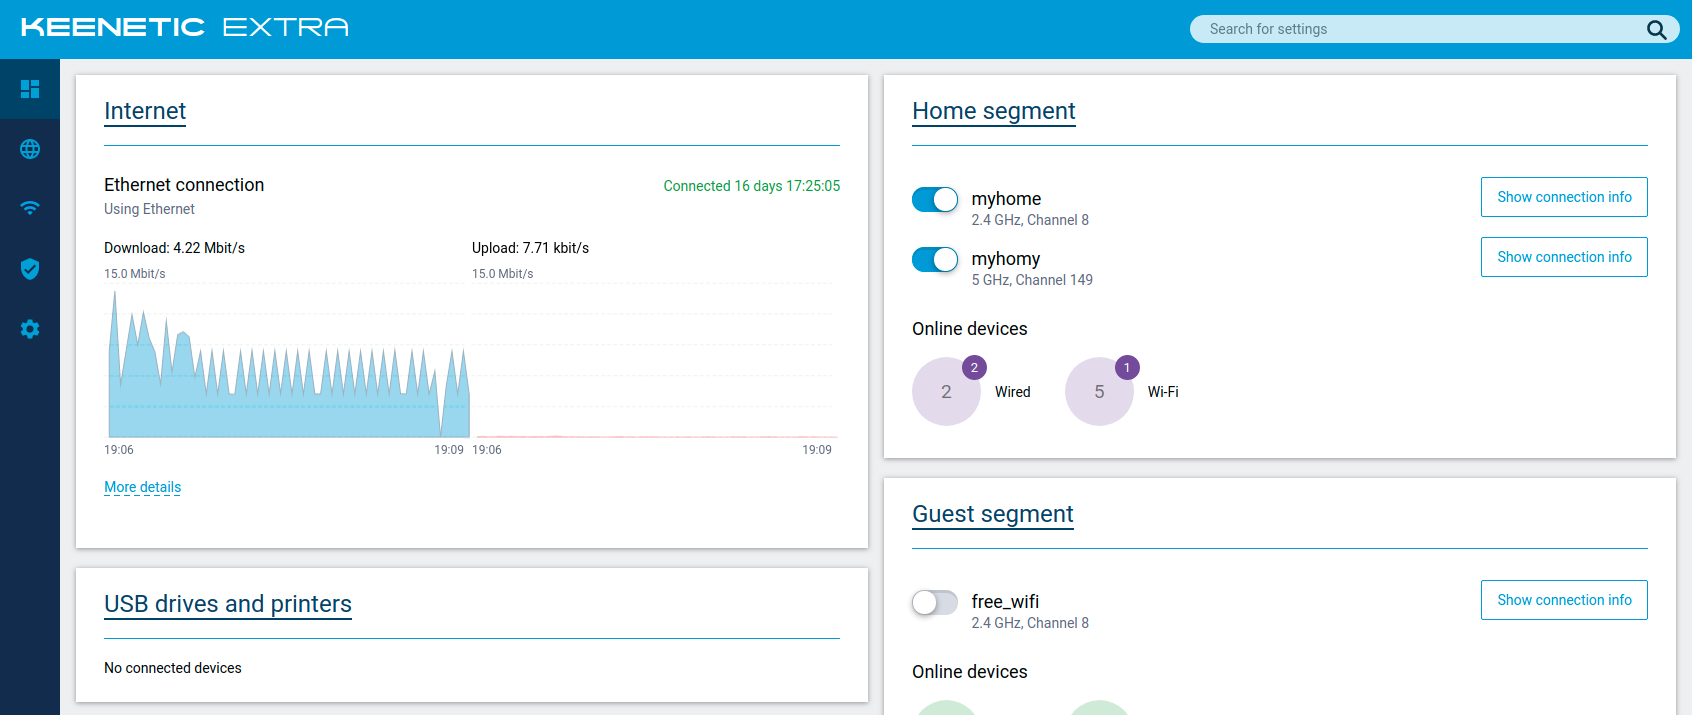This screenshot has width=1692, height=715.
Task: Click Upload: 7.71 kbit/s value
Action: coord(530,248)
